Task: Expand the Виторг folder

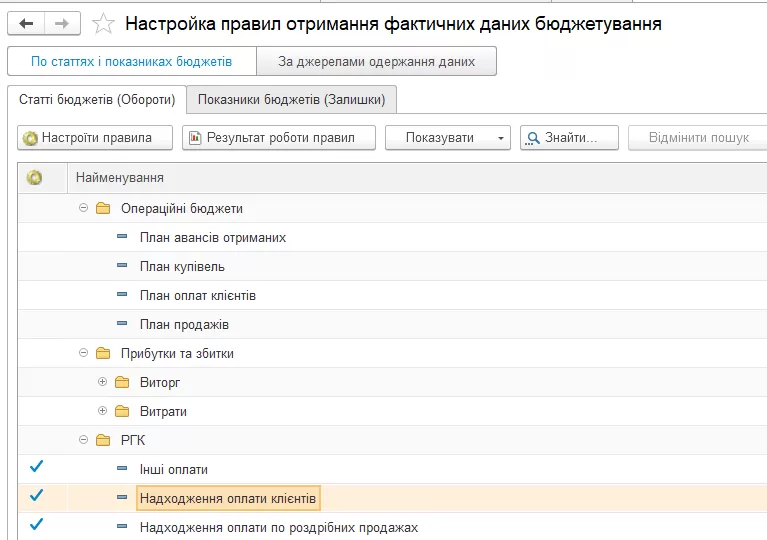Action: pos(102,382)
